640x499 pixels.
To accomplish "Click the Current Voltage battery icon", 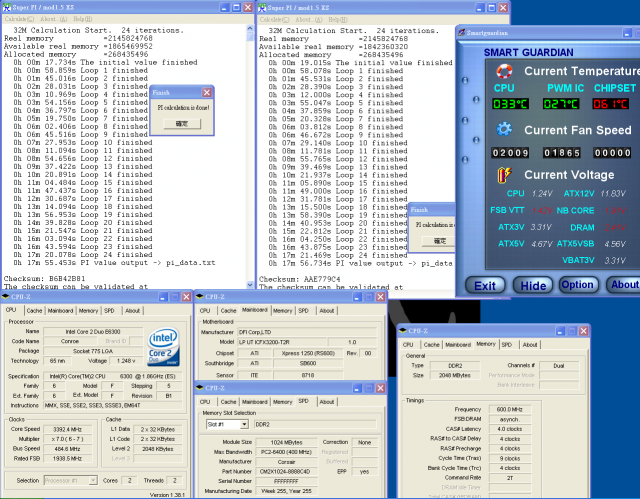I will click(504, 175).
